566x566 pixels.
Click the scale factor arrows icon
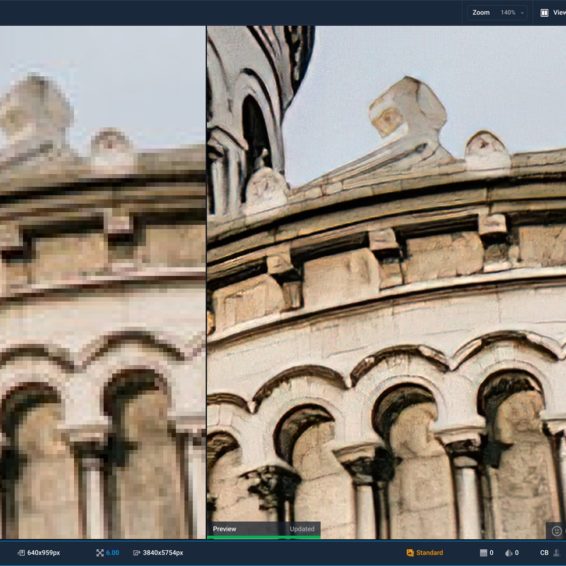click(x=100, y=553)
